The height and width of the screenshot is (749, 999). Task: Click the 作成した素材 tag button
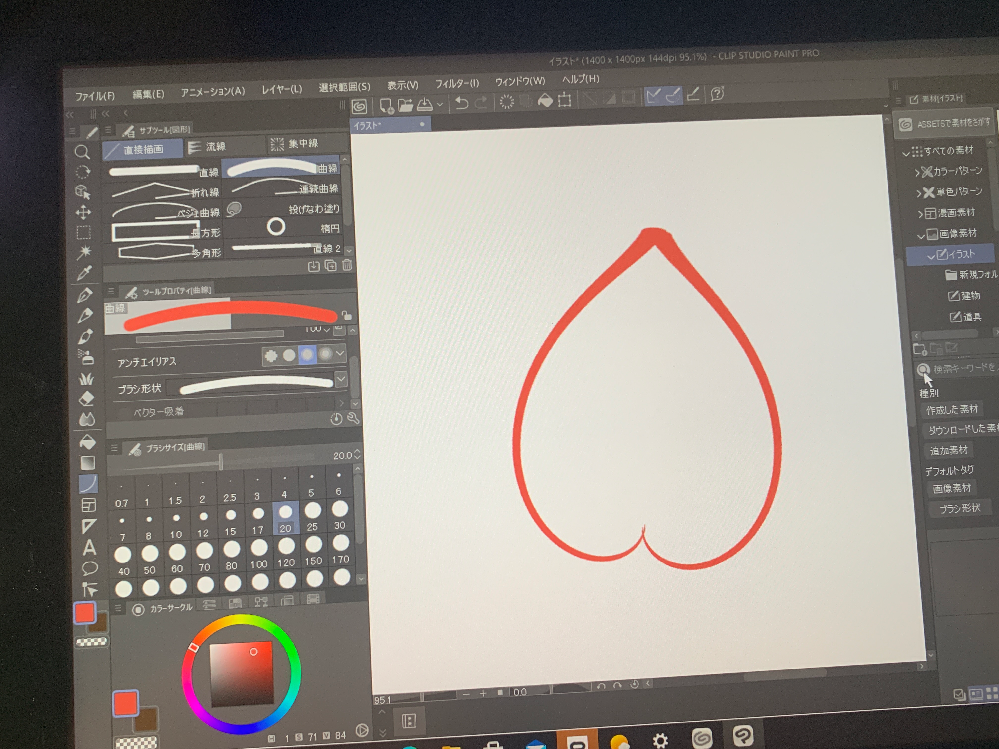pos(952,410)
